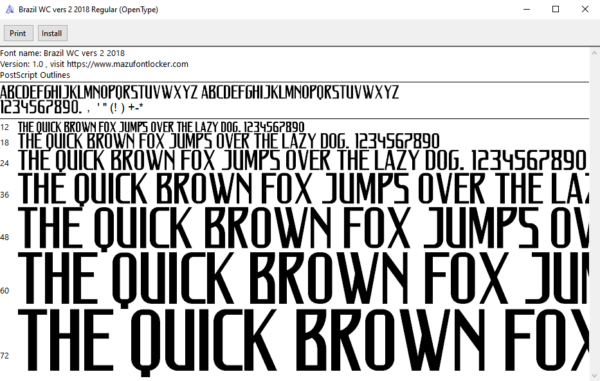Click the 36-point quick brown fox sample
Screen dimensions: 600x381
(x=303, y=189)
